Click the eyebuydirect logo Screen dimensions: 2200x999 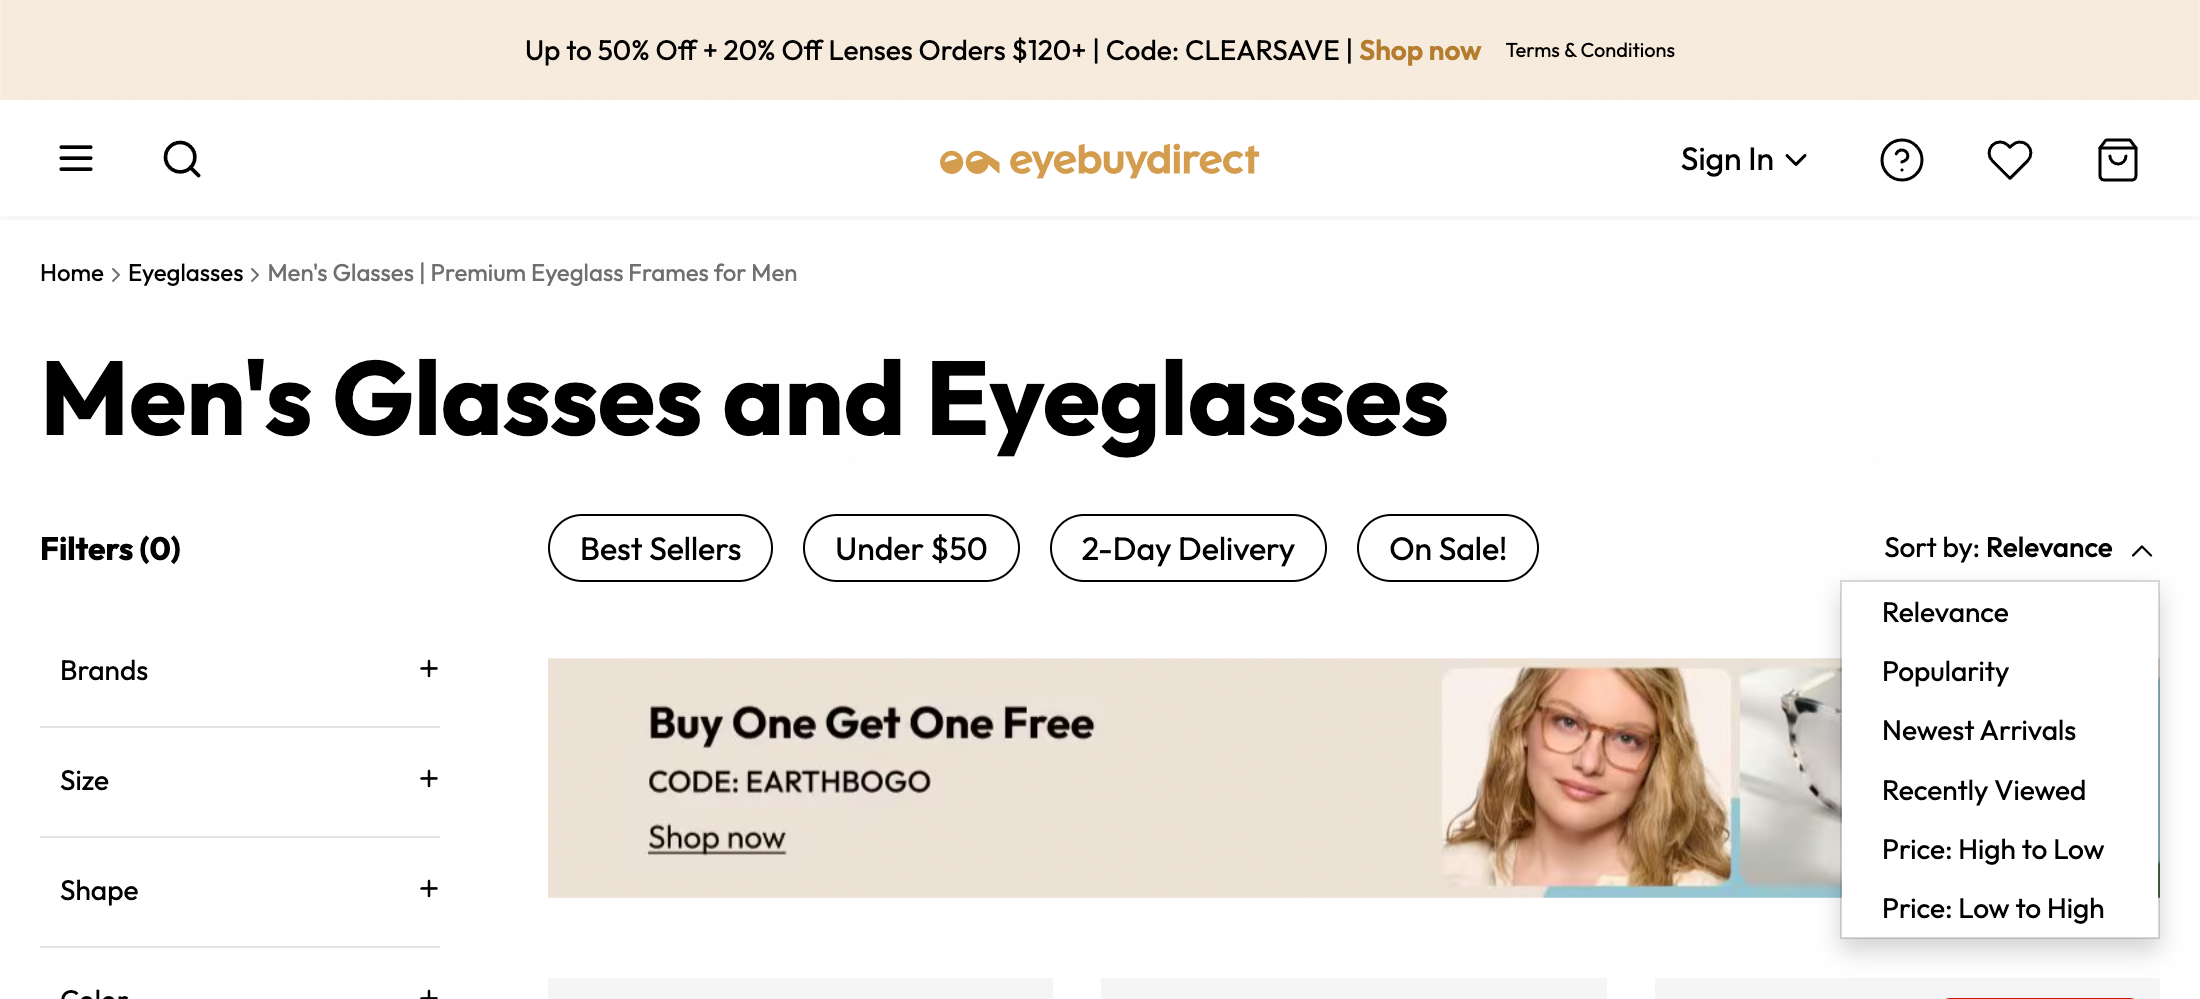[x=1099, y=160]
